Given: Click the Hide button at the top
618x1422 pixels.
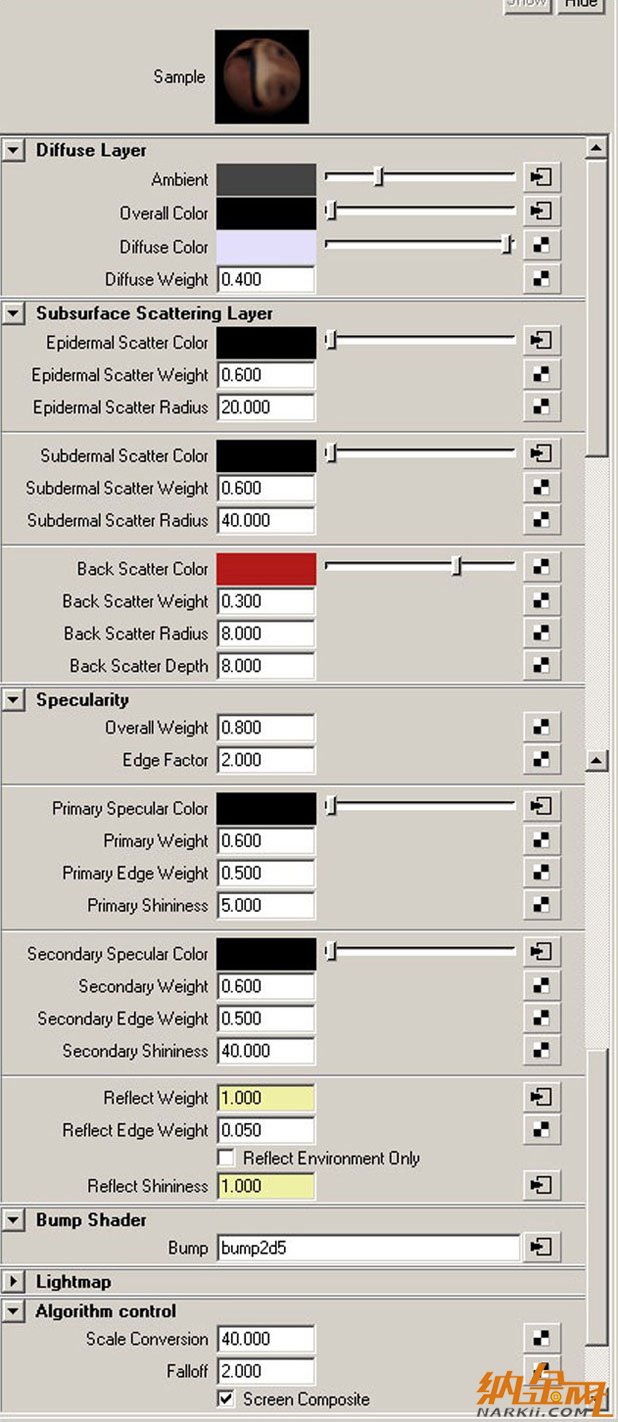Looking at the screenshot, I should pos(580,4).
